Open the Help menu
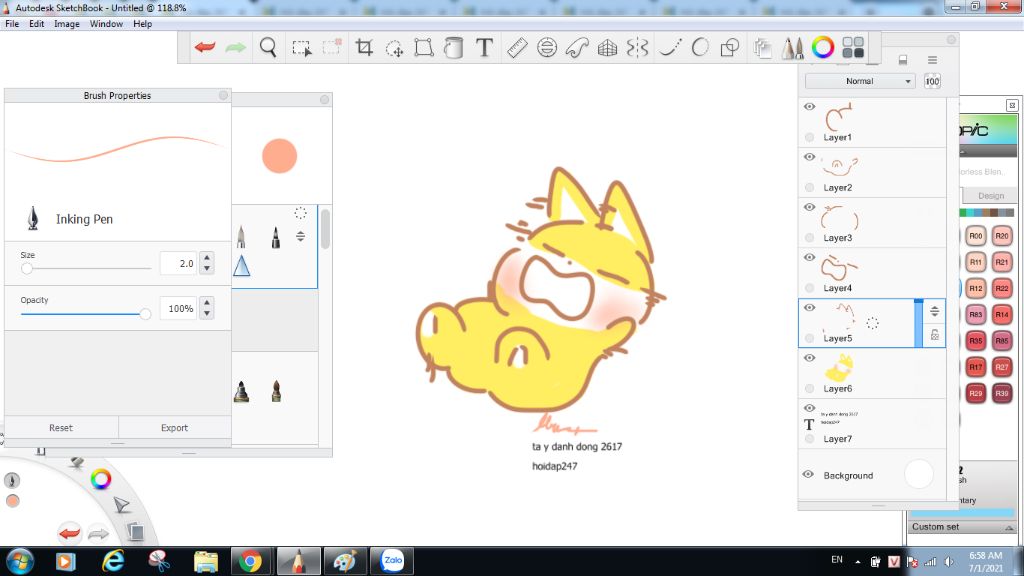The height and width of the screenshot is (576, 1024). coord(142,24)
